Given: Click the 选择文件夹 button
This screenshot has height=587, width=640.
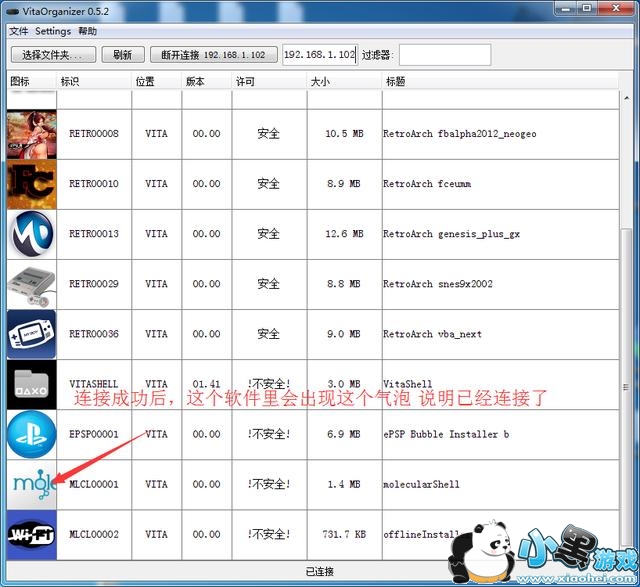Looking at the screenshot, I should [x=53, y=55].
